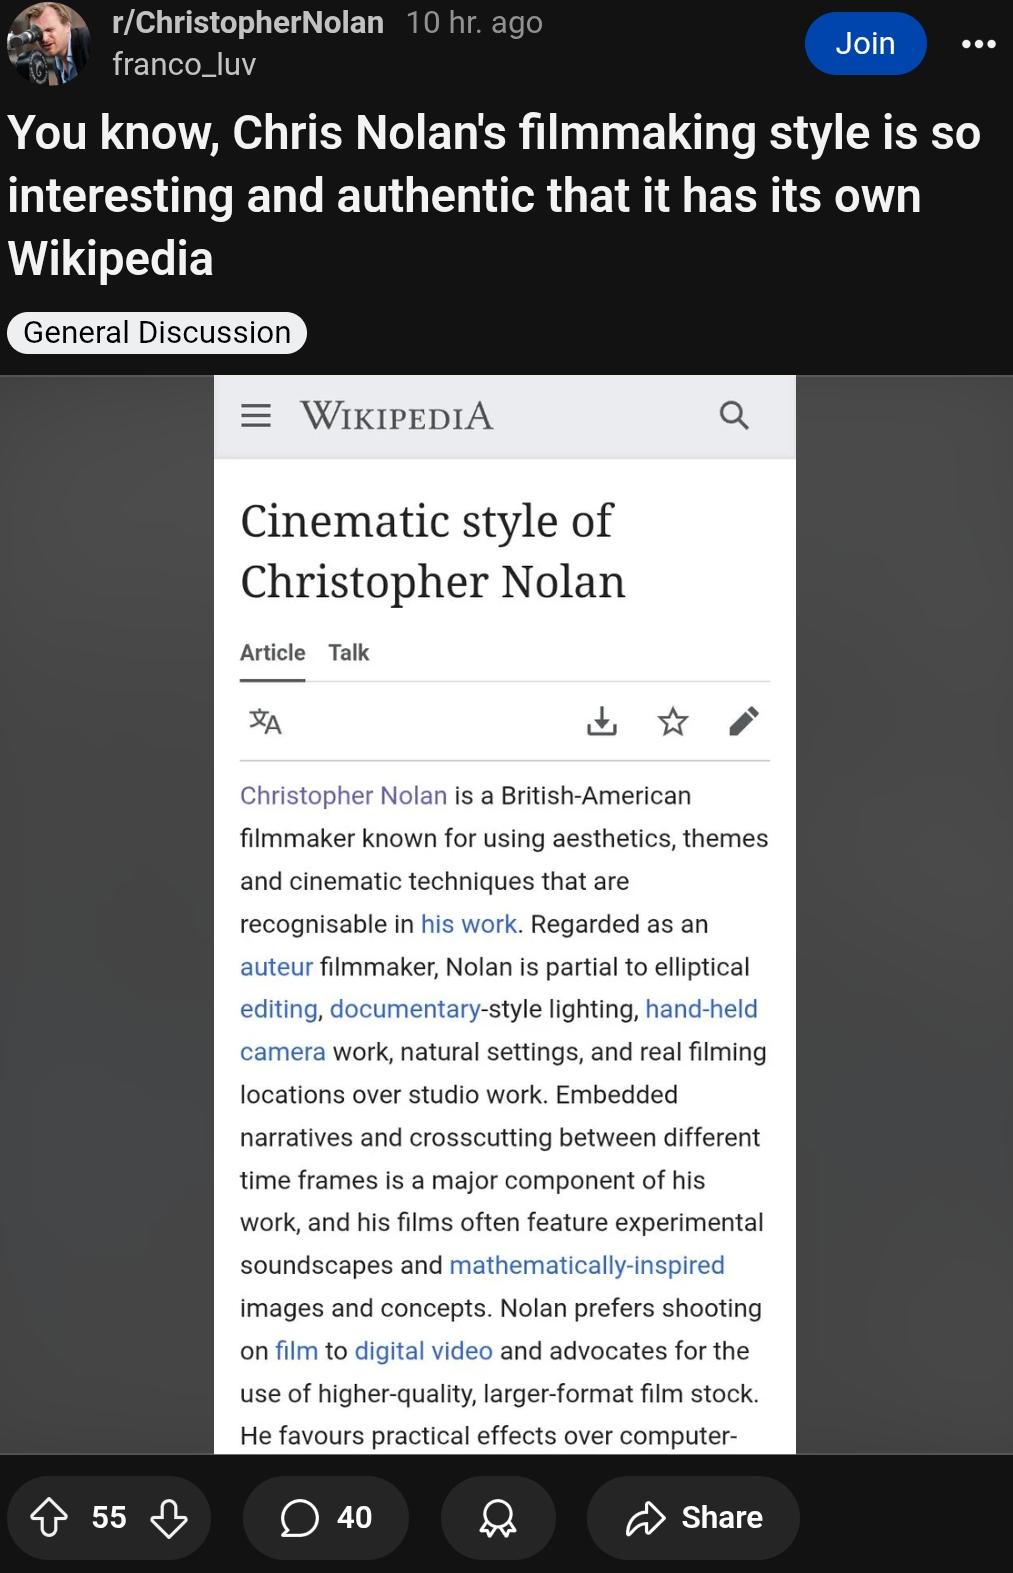Switch to the Talk tab
Screen dimensions: 1013x1573
point(349,653)
